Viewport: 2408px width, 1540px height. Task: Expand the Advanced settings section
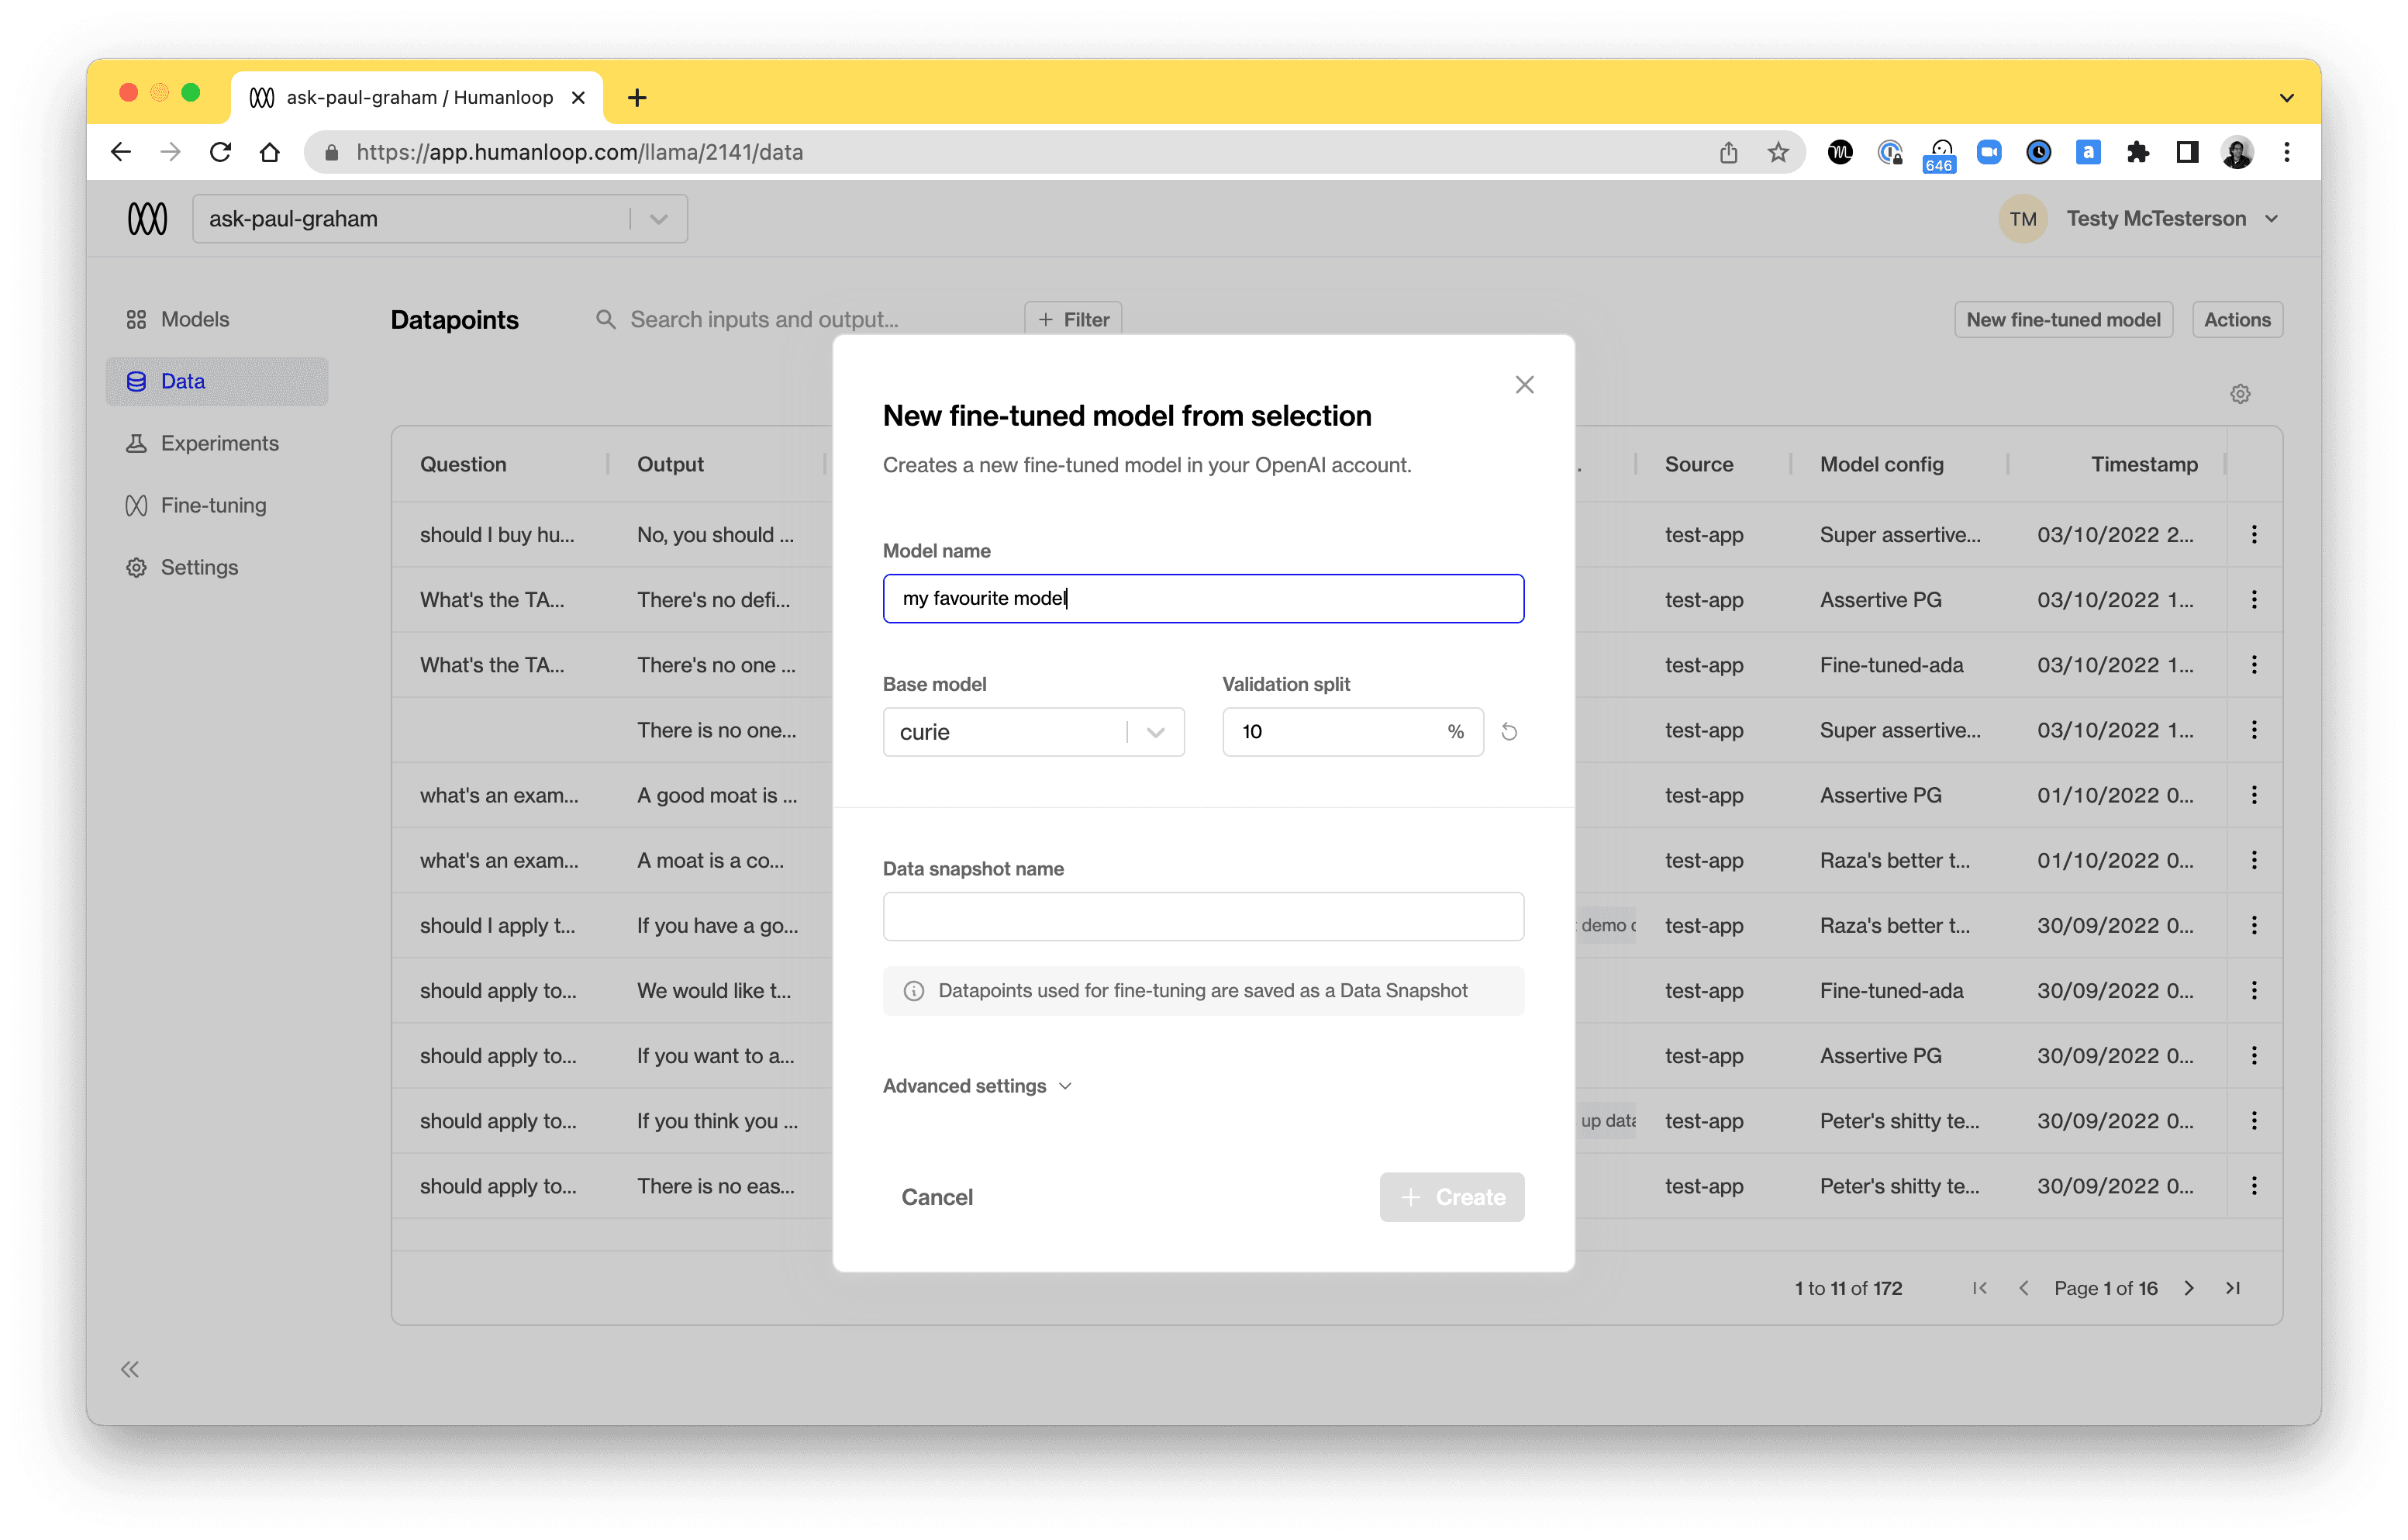pyautogui.click(x=979, y=1085)
